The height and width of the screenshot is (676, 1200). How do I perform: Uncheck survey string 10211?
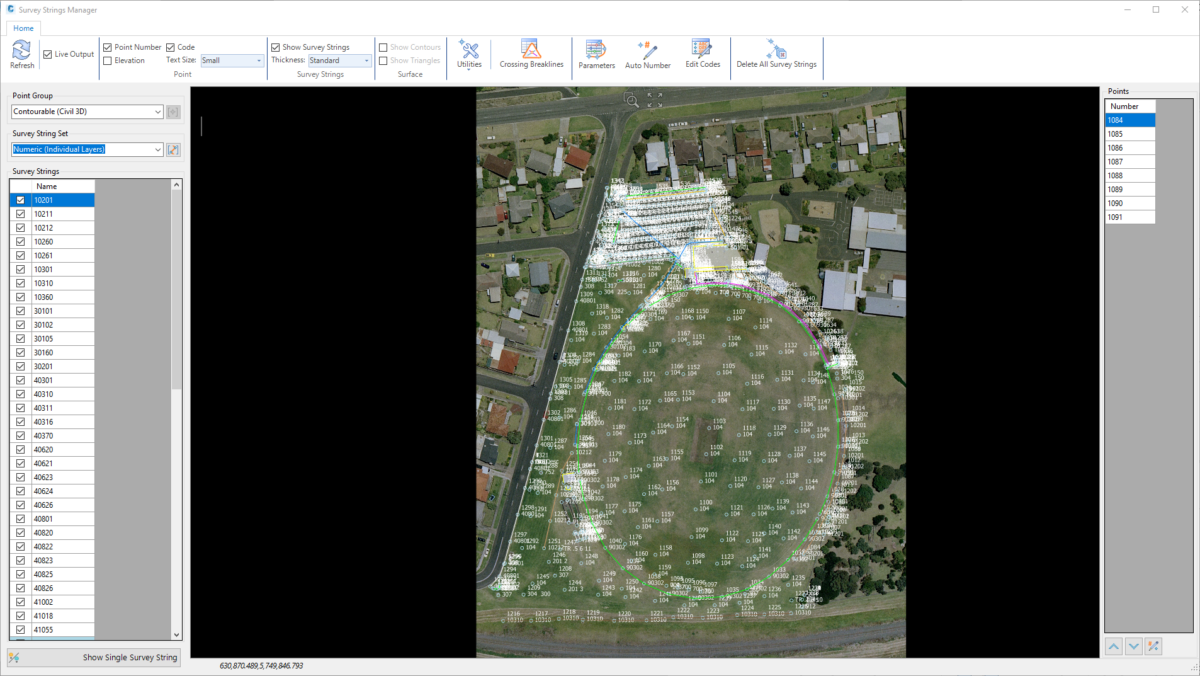(20, 213)
